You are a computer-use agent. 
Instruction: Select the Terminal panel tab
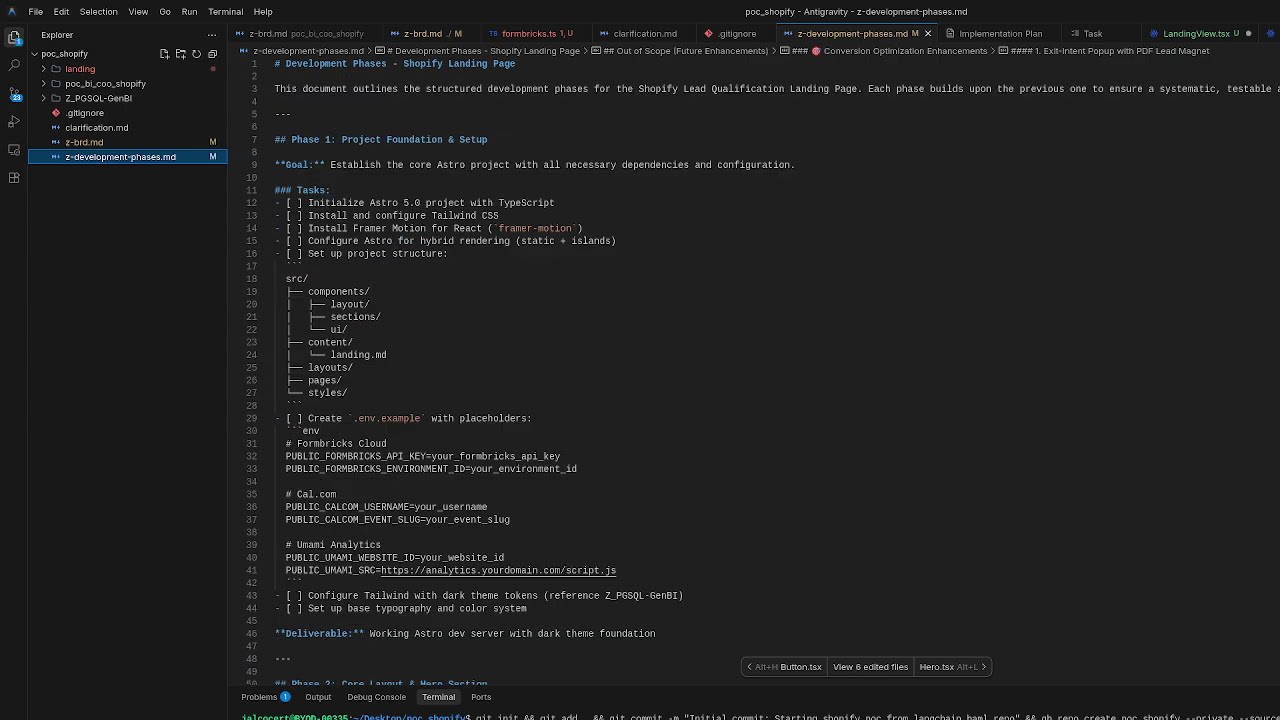(x=438, y=697)
